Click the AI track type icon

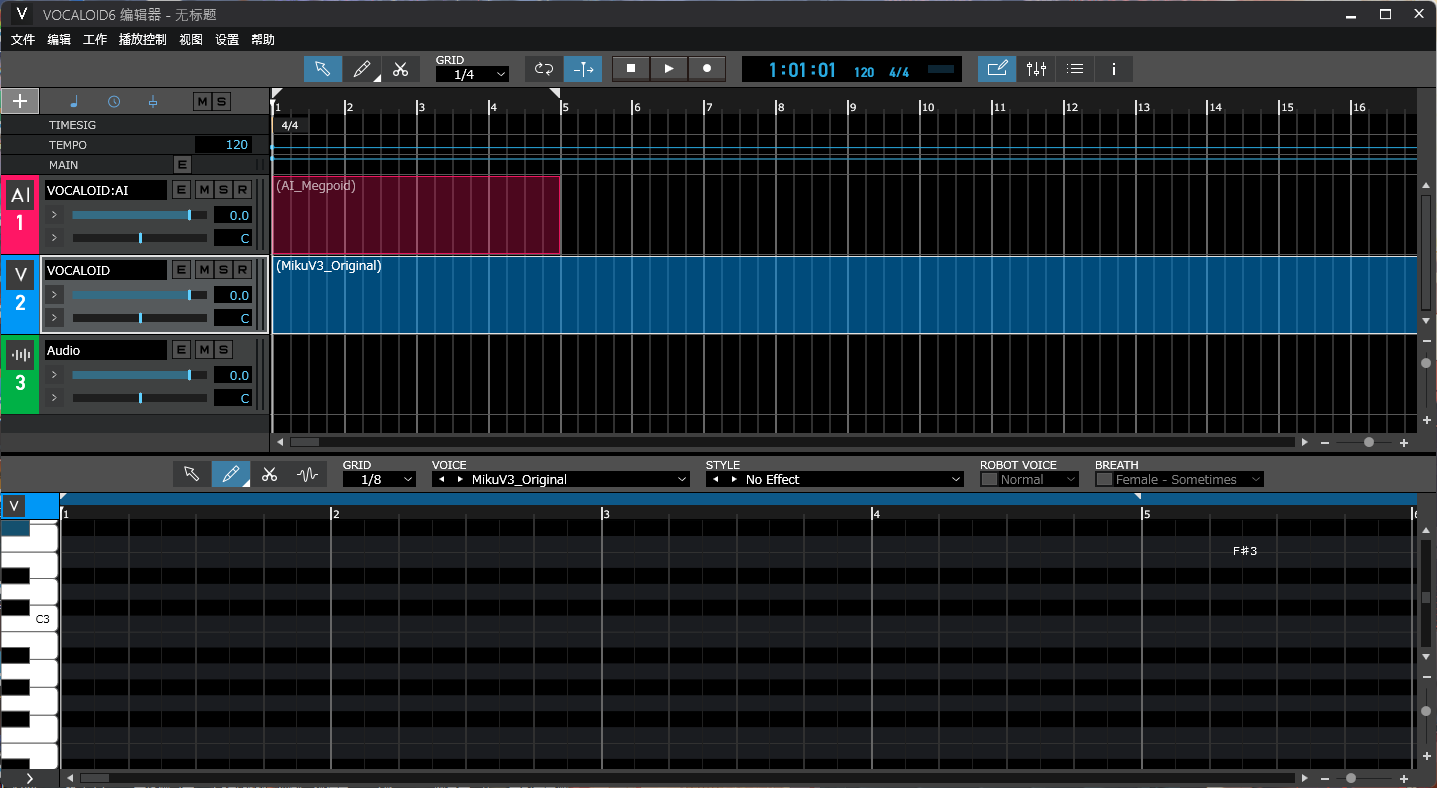click(20, 196)
